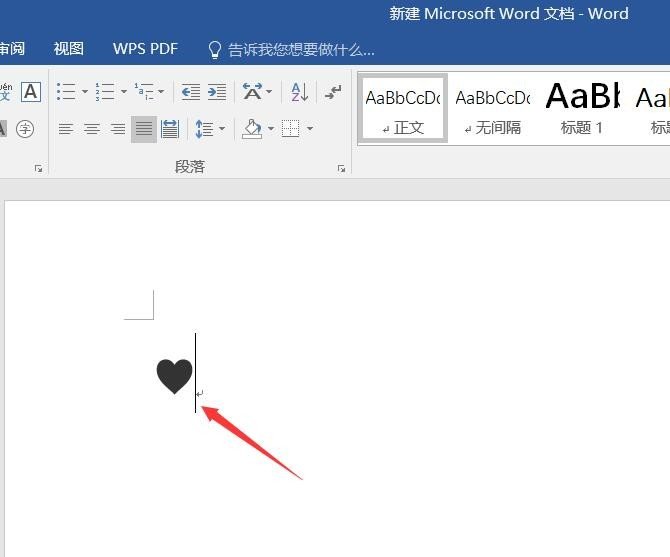Click the multilevel list icon
The width and height of the screenshot is (670, 557).
pos(144,91)
